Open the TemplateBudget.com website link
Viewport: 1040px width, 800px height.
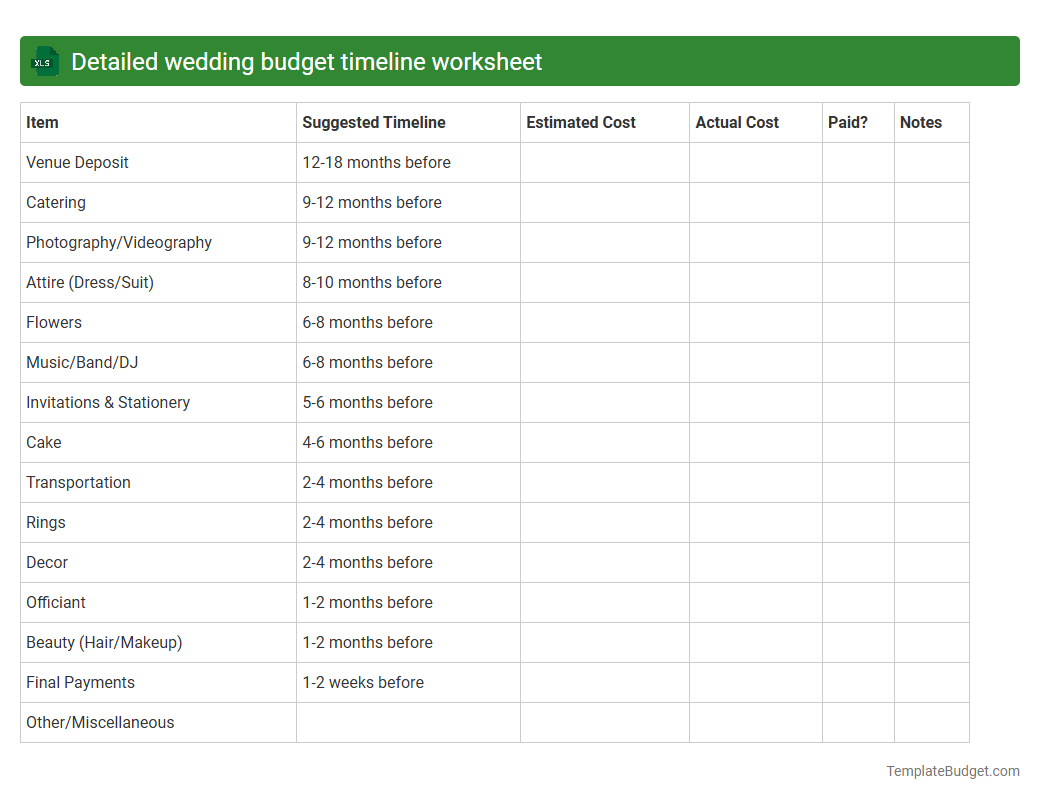click(x=951, y=771)
